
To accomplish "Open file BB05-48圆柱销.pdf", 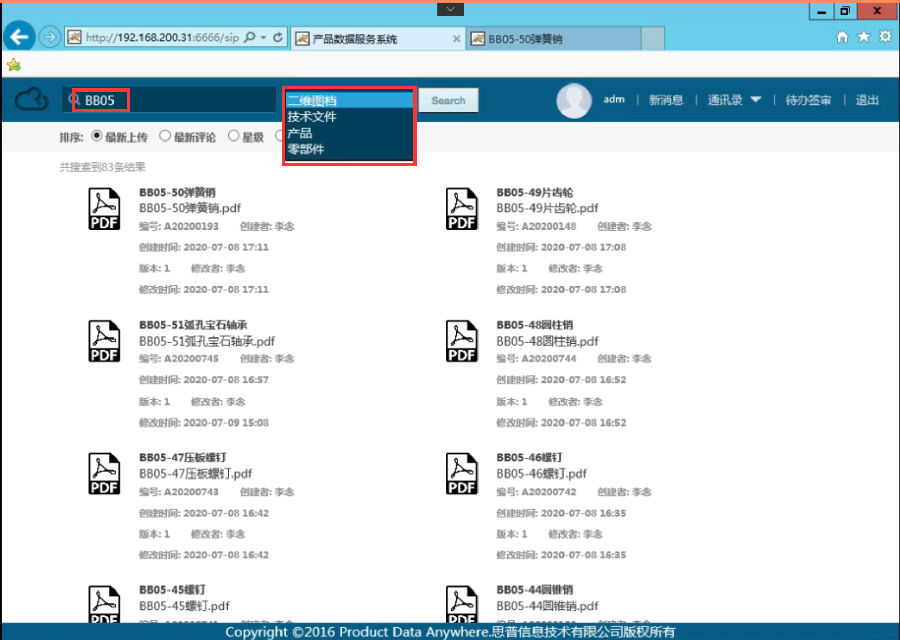I will (547, 341).
